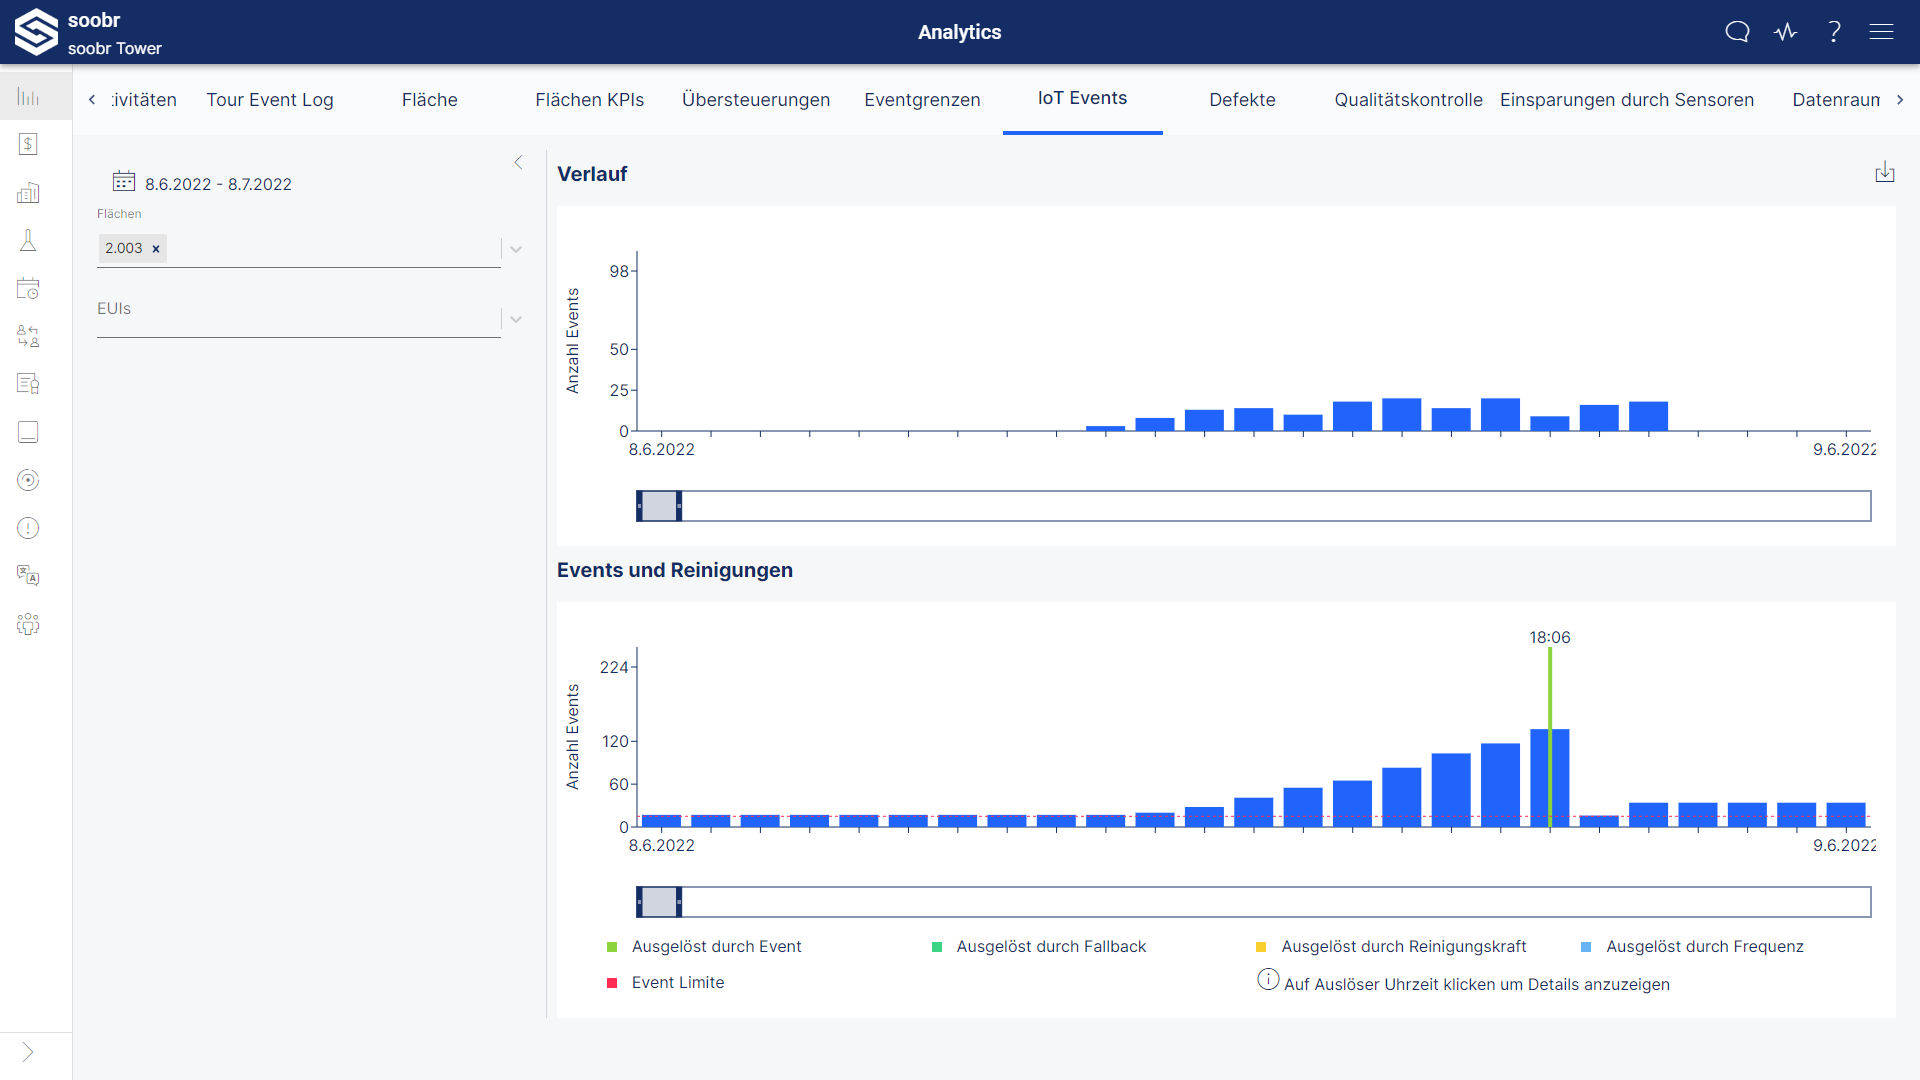Switch to Einsparungen durch Sensoren tab
The image size is (1920, 1080).
1627,100
